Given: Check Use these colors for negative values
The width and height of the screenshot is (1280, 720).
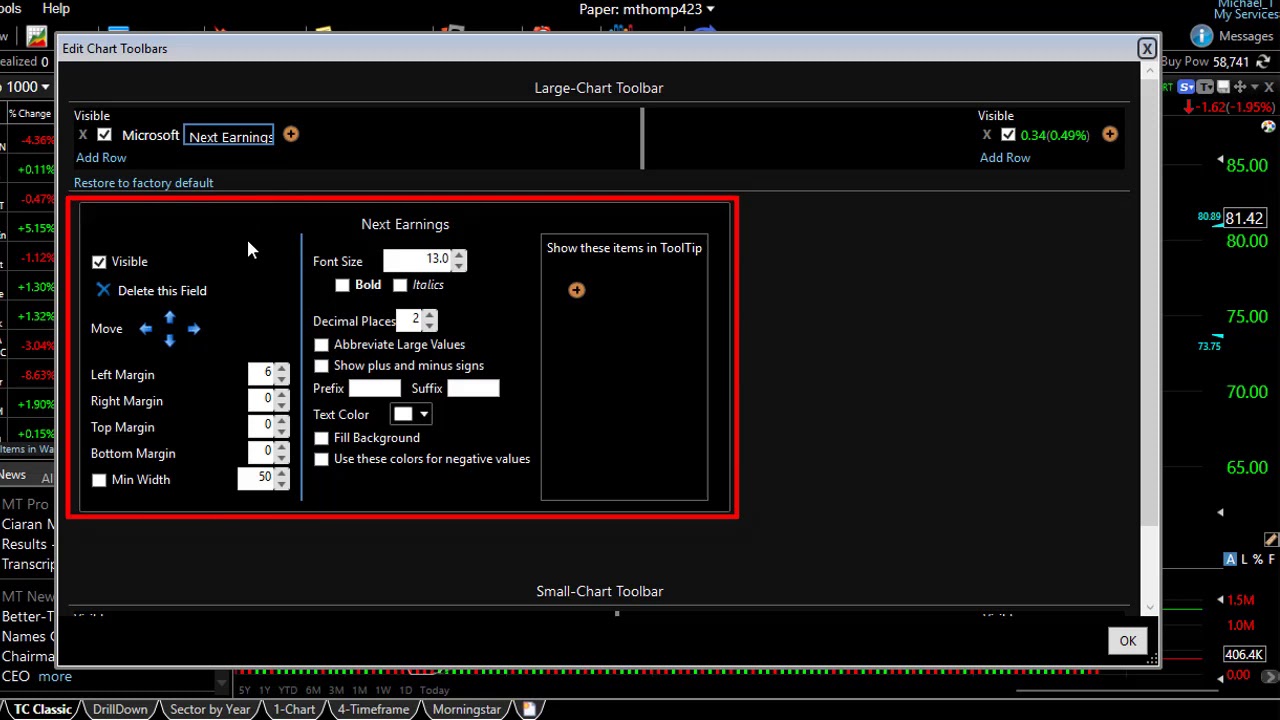Looking at the screenshot, I should pyautogui.click(x=321, y=459).
